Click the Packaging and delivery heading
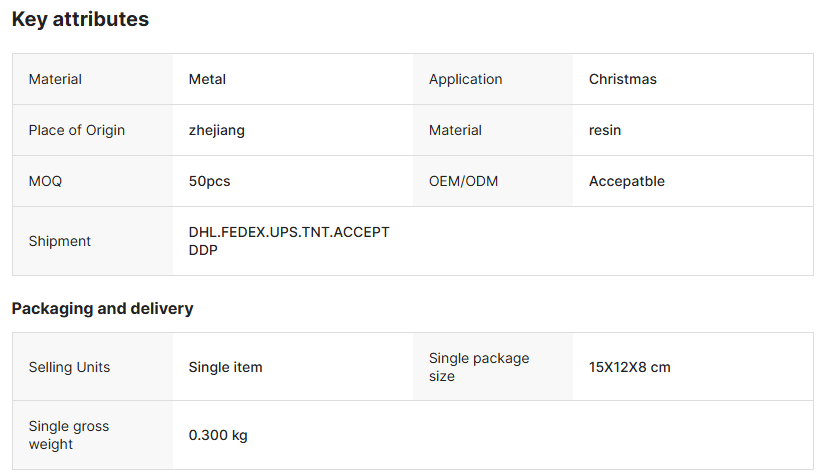Screen dimensions: 818x476 [x=102, y=308]
